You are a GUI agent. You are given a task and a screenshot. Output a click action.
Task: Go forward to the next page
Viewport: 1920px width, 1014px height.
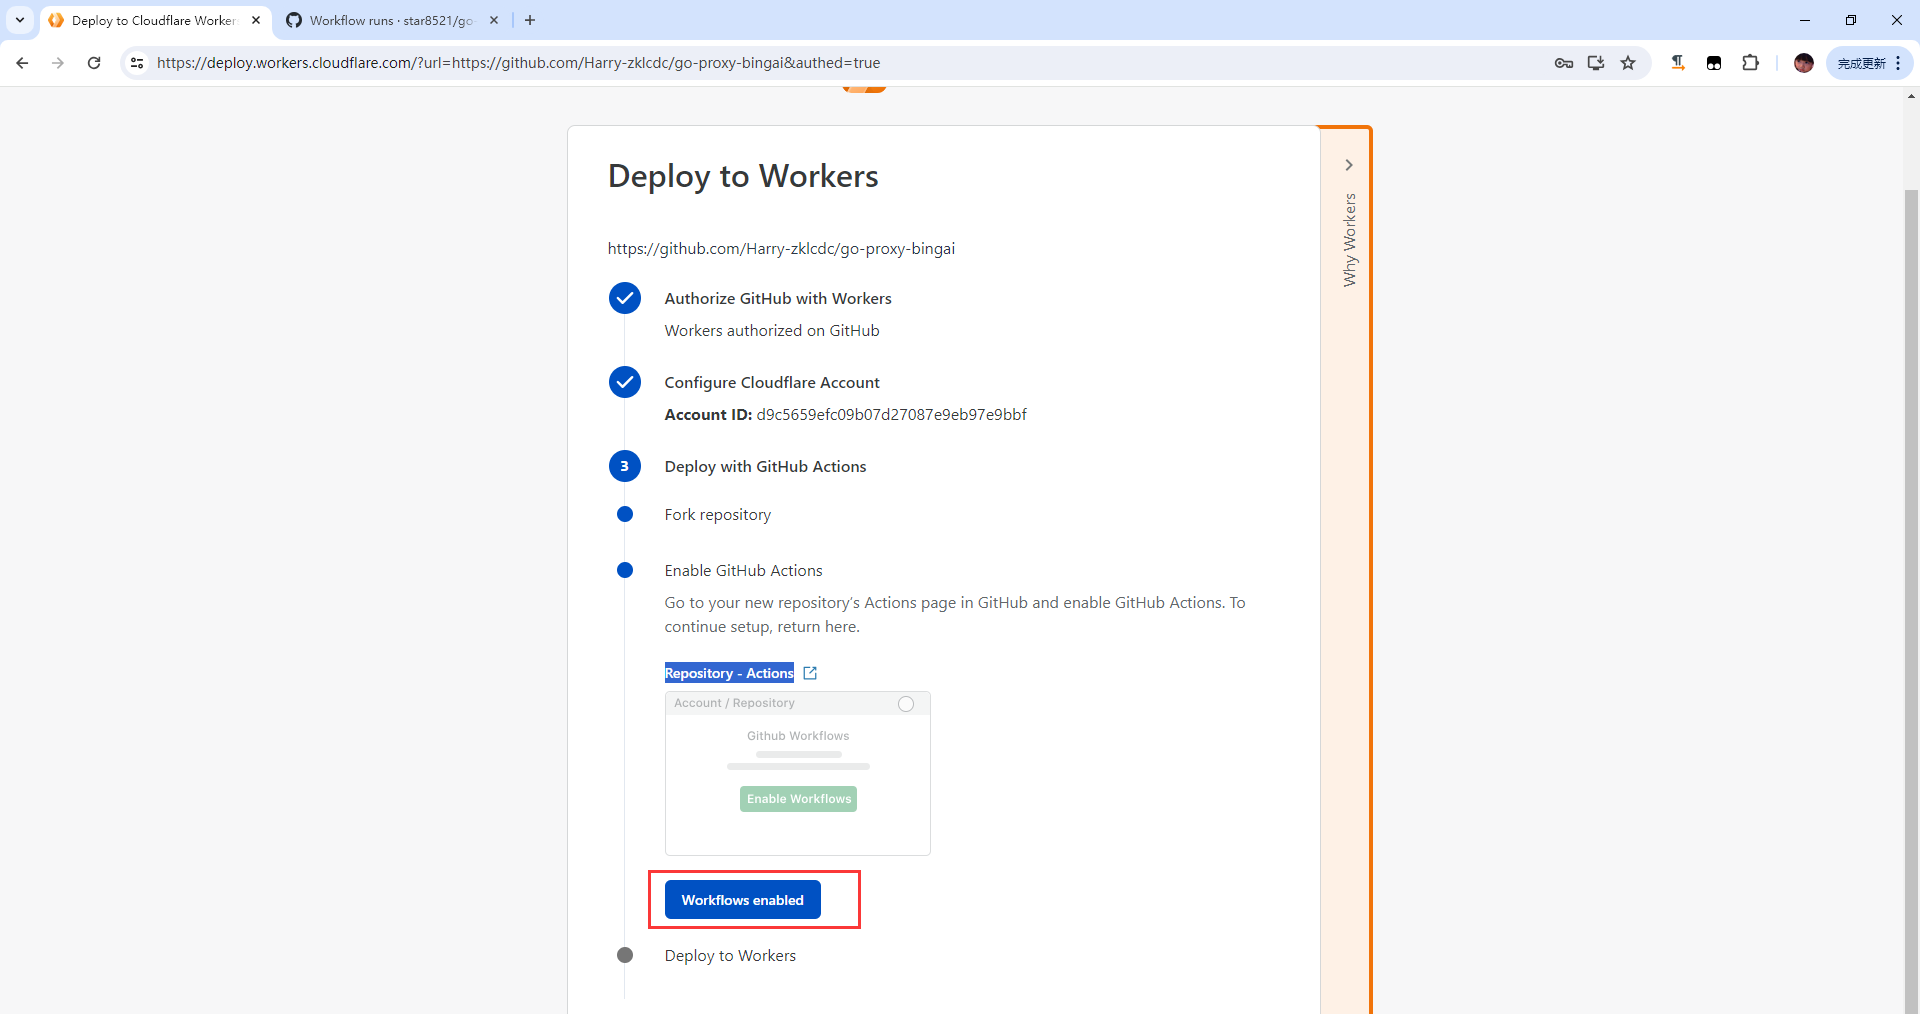coord(58,63)
